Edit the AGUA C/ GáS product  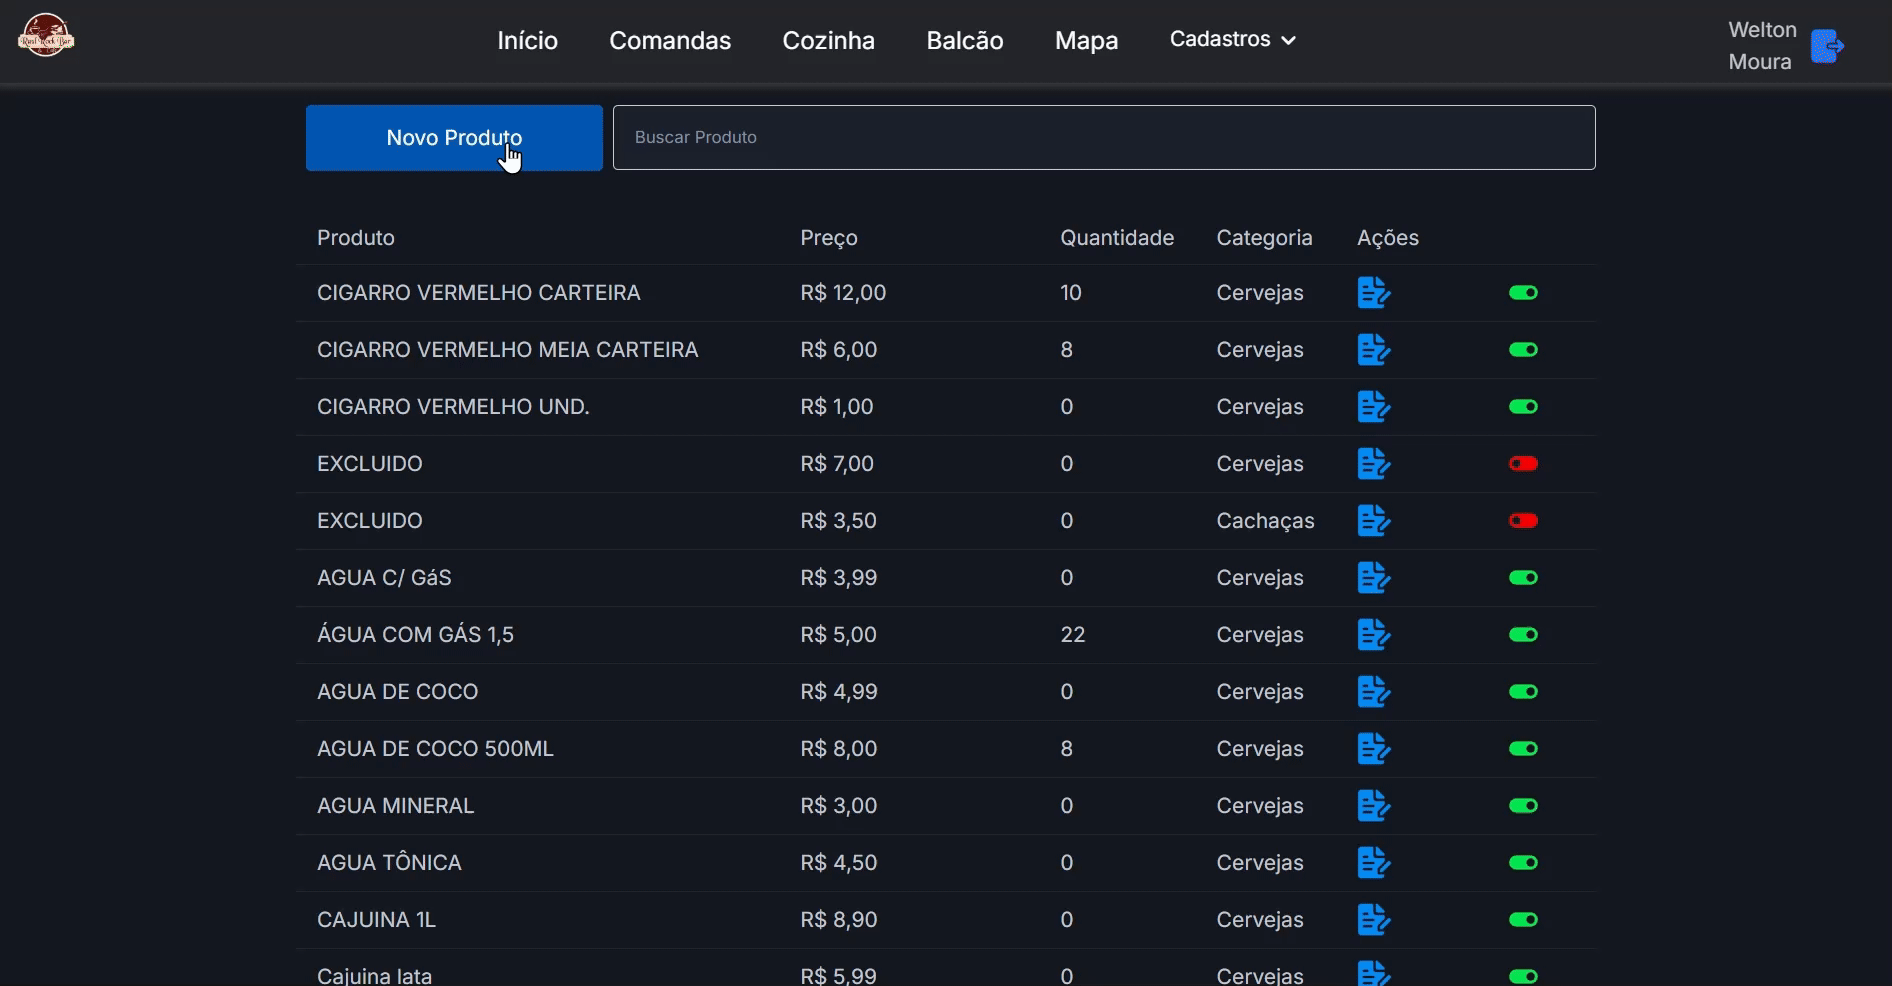pos(1373,578)
